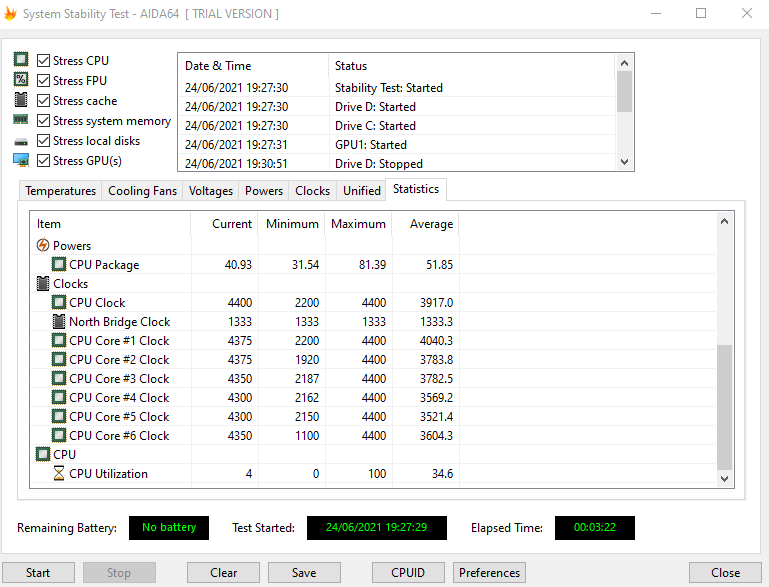Click the CPU Core #6 Clock icon

coord(59,435)
